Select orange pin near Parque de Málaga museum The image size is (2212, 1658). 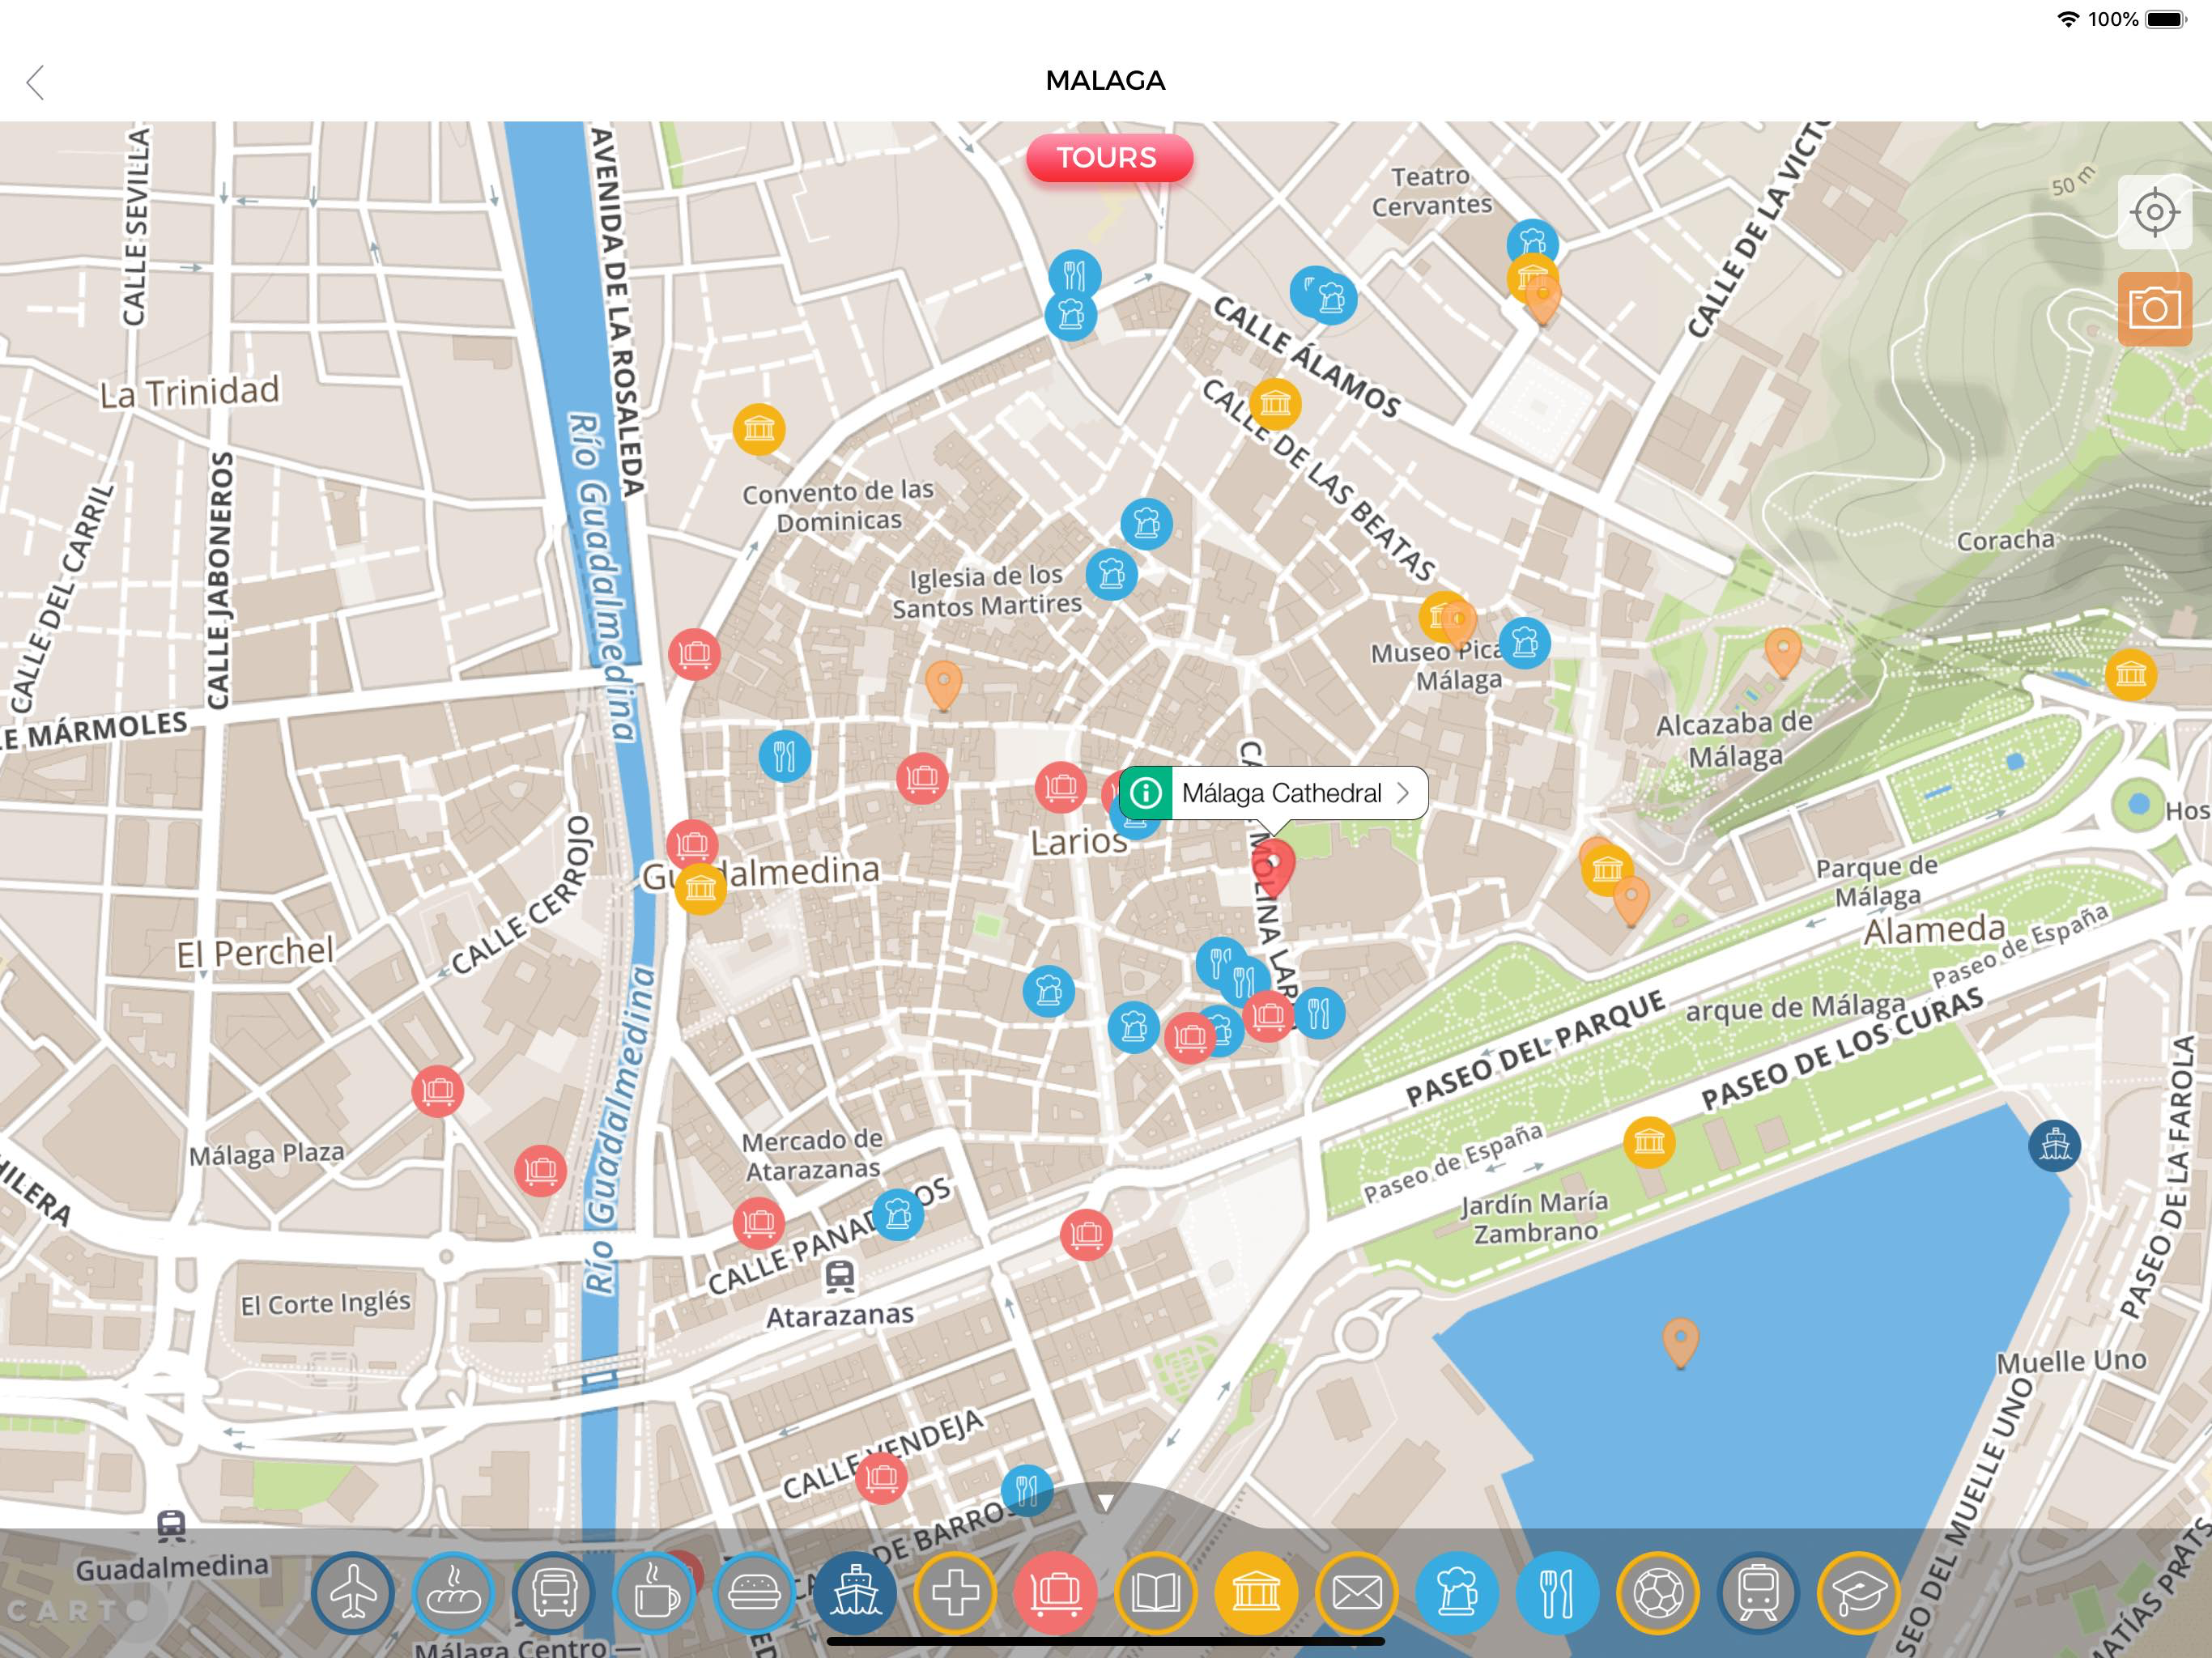(x=1631, y=901)
